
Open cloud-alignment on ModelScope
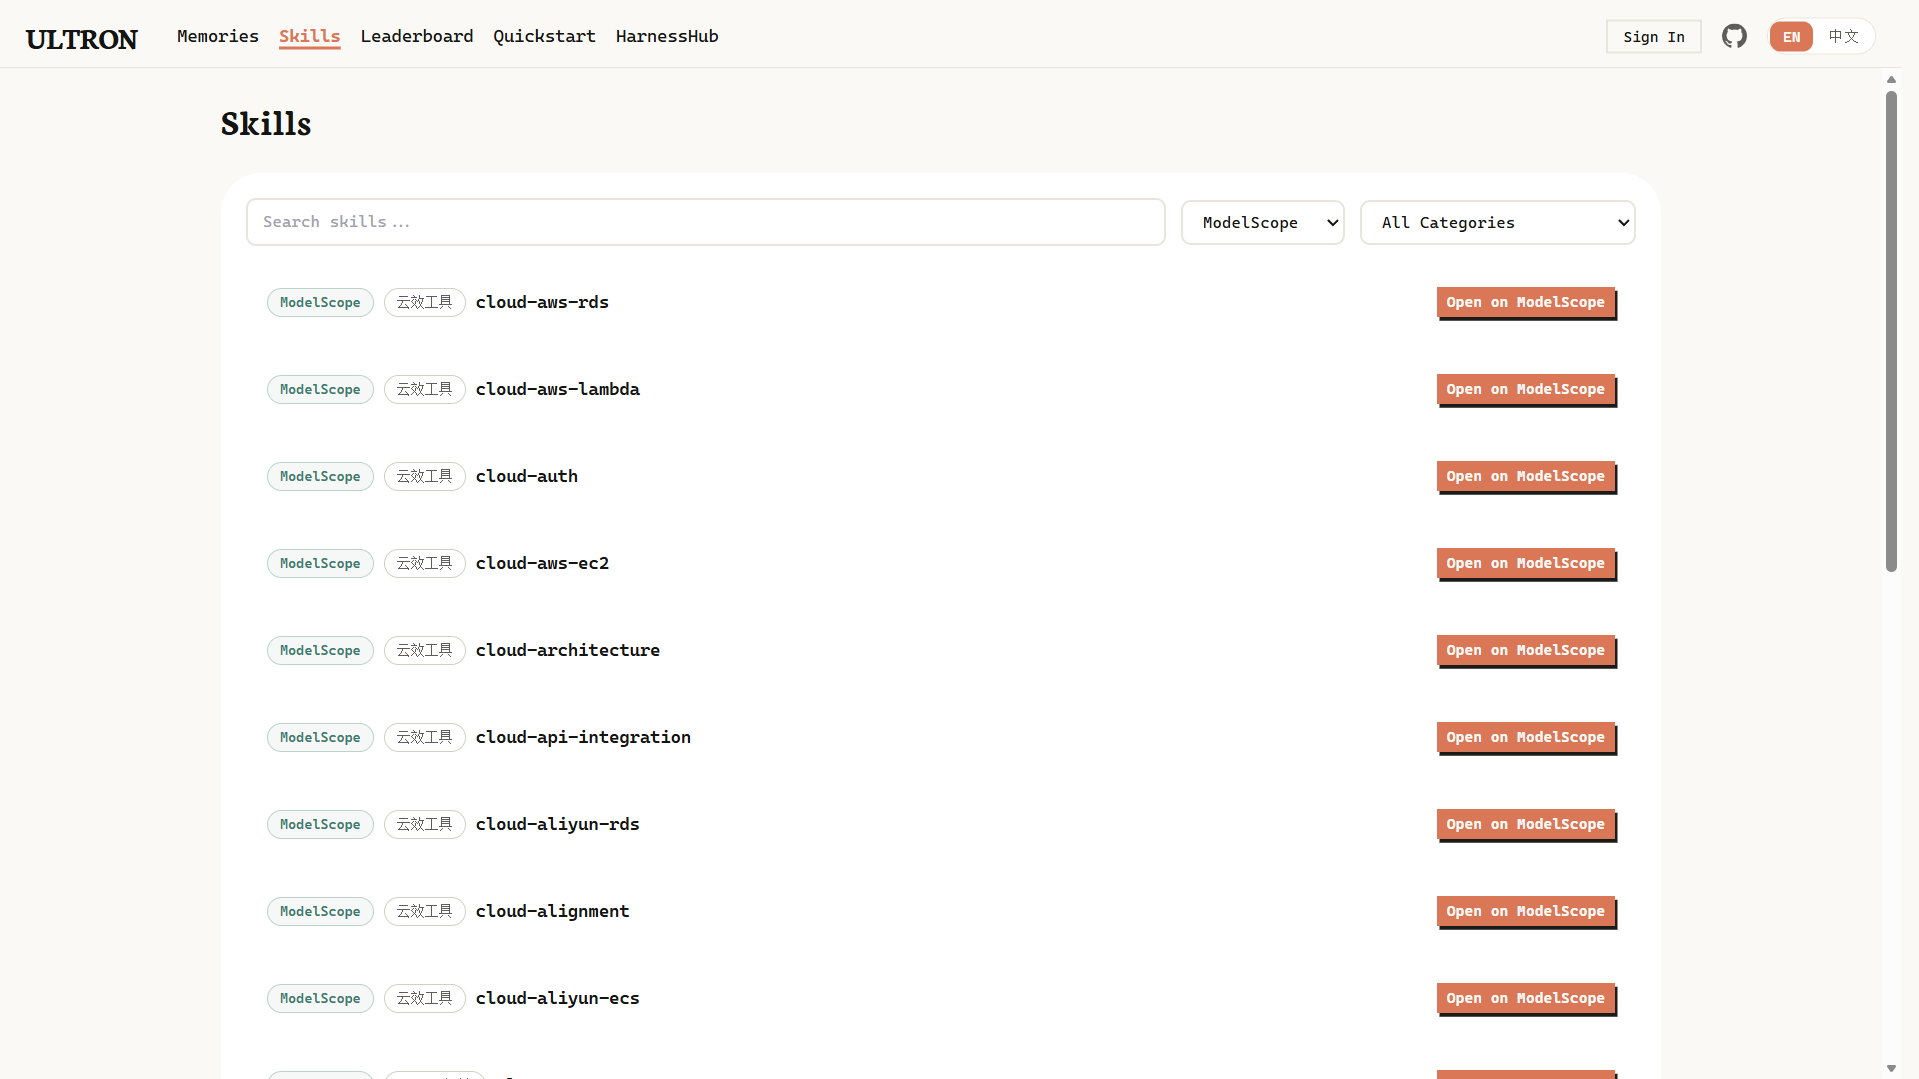[1525, 911]
